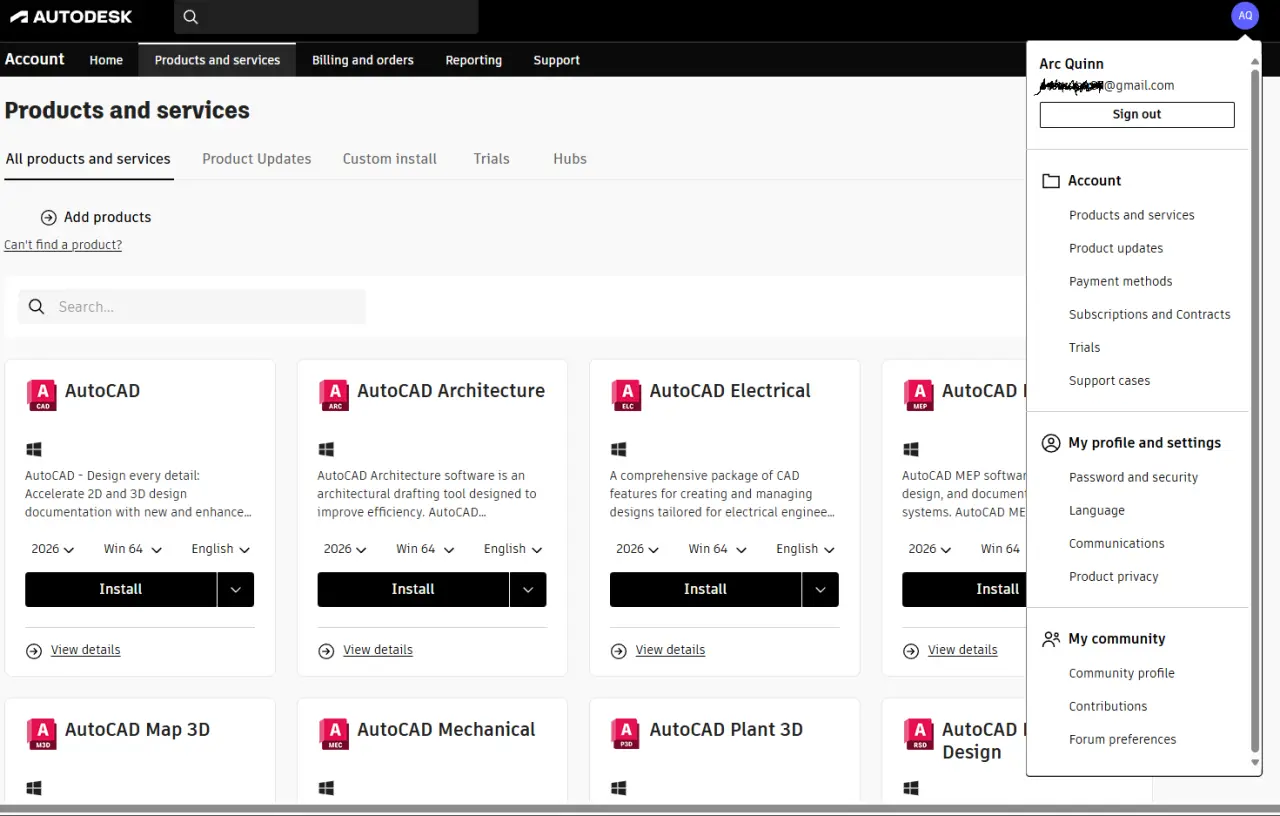Click the magnifier icon in top search bar
Viewport: 1280px width, 816px height.
click(191, 17)
